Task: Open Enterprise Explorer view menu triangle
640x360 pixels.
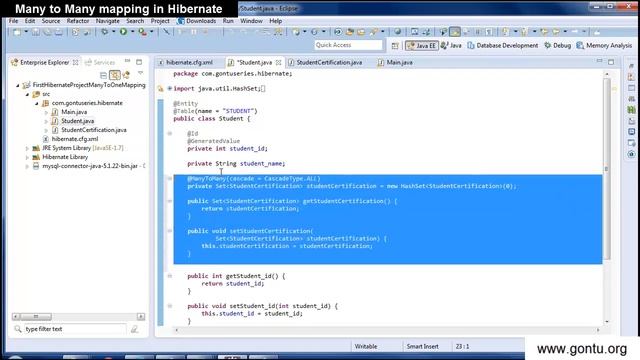Action: [140, 73]
